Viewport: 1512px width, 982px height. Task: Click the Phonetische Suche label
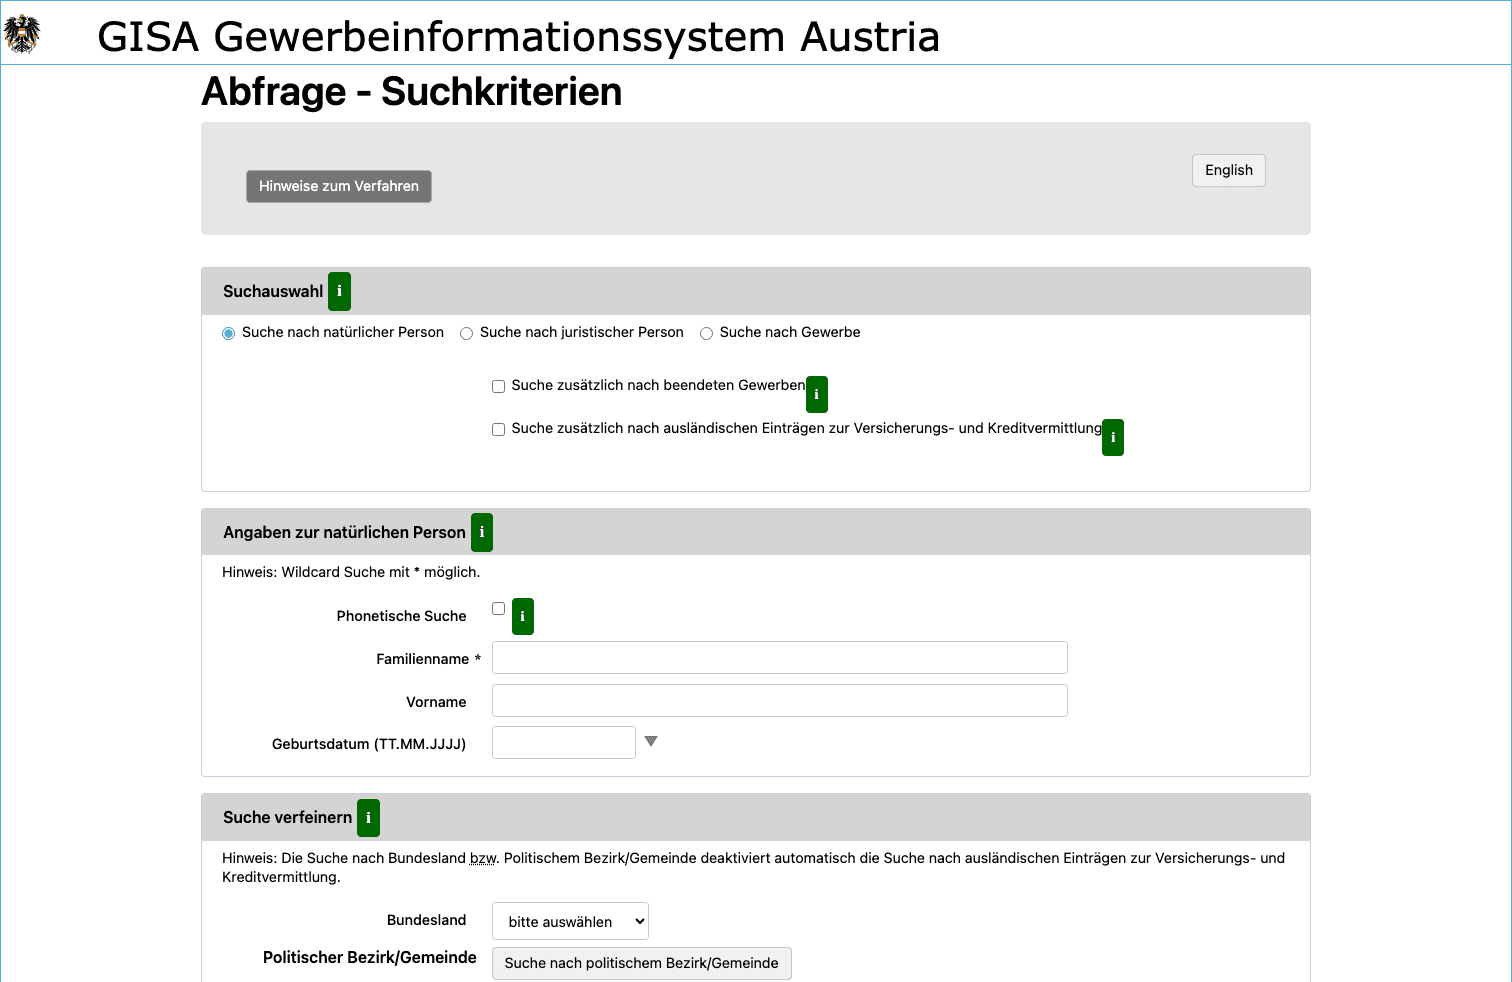coord(401,616)
